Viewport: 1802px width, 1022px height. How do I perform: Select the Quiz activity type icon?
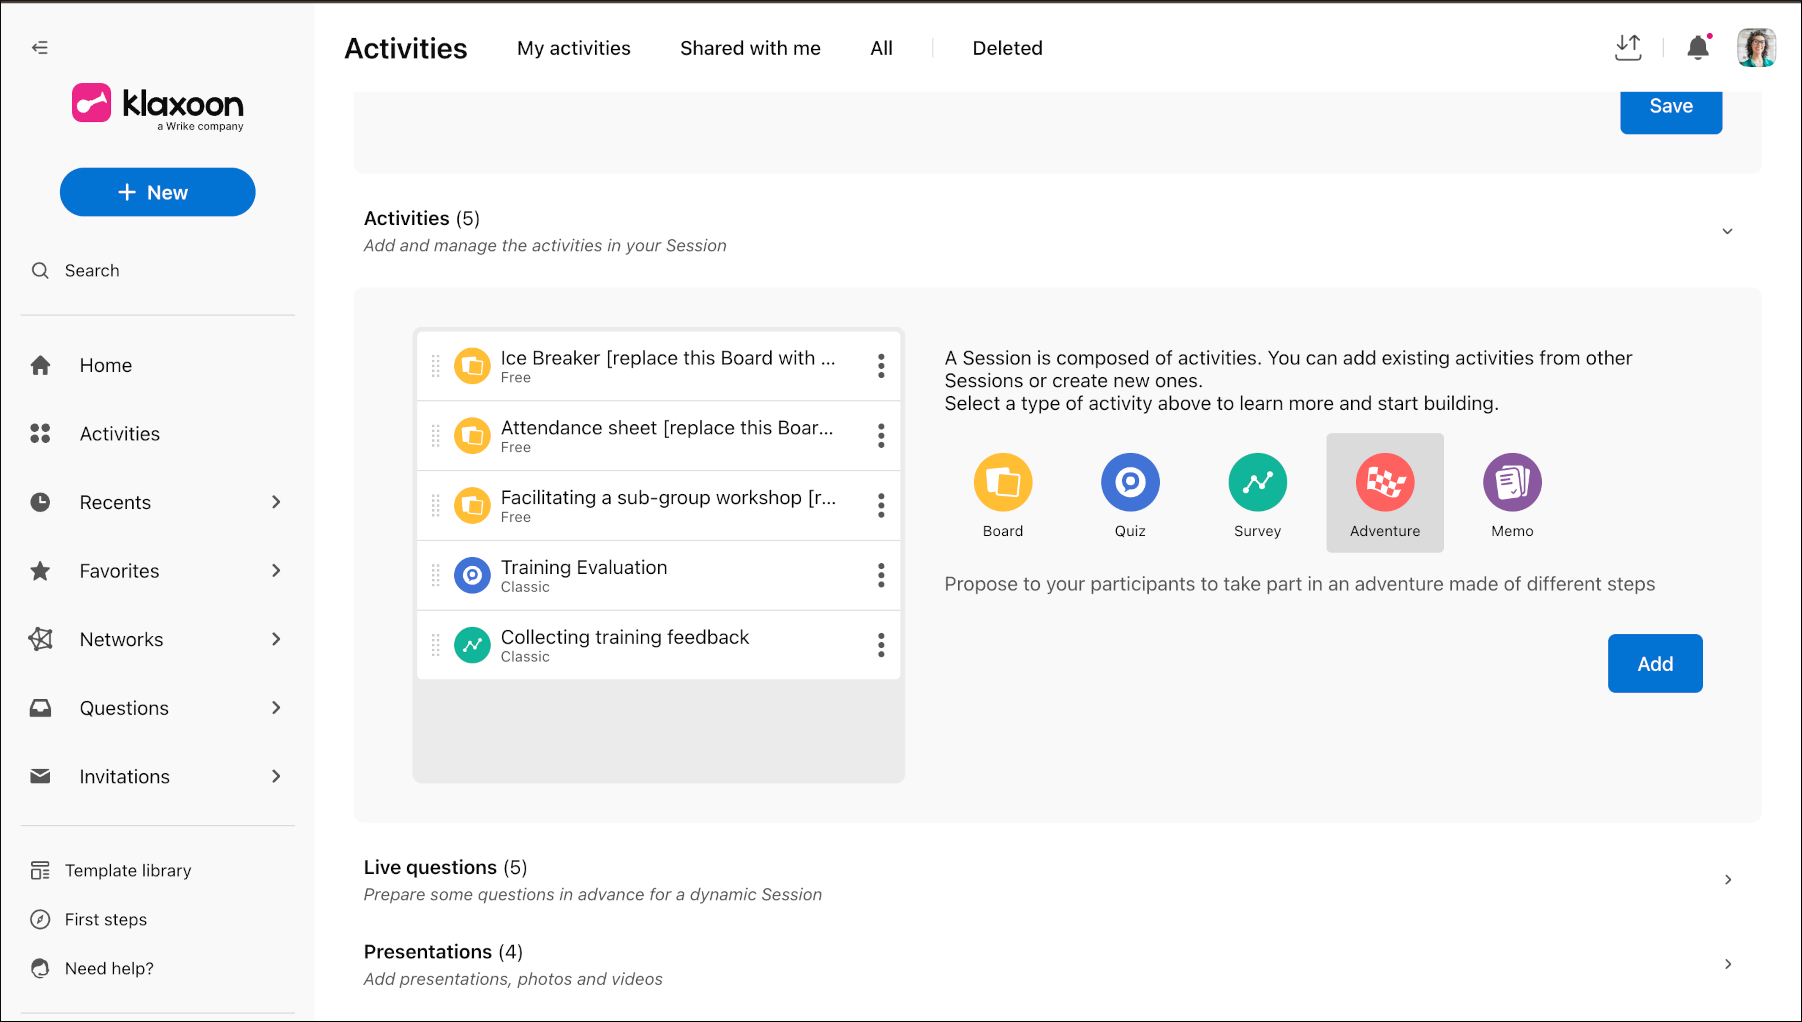[1130, 483]
